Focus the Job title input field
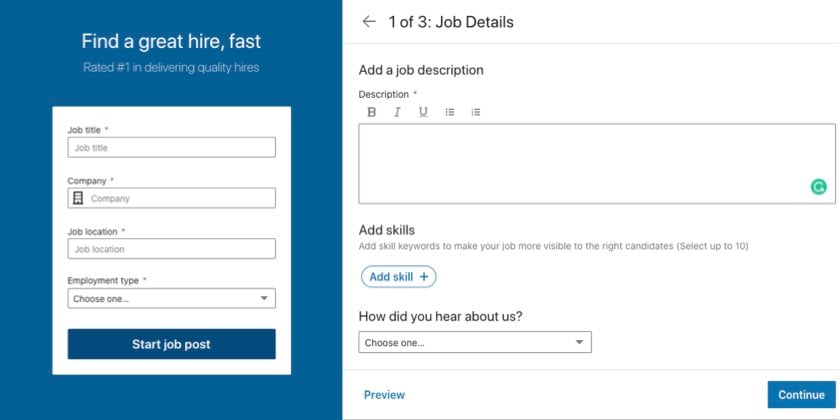 (x=171, y=147)
